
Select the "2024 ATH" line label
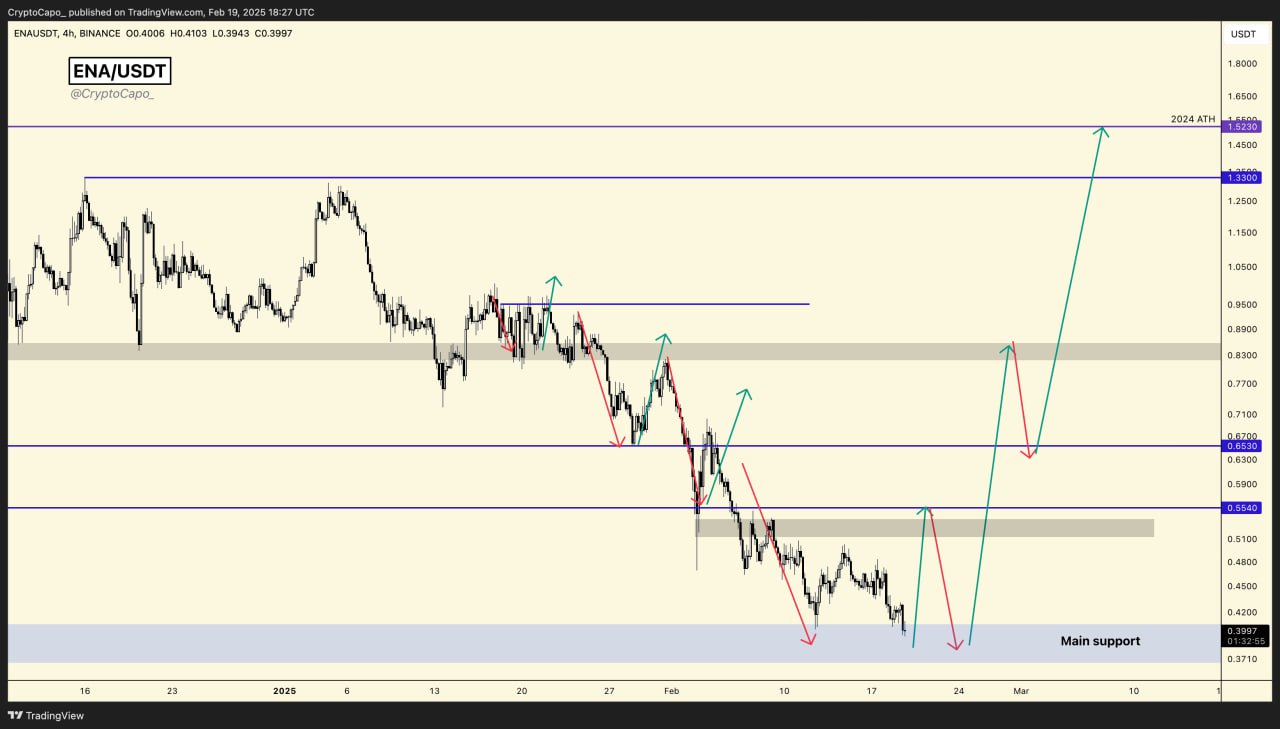(x=1192, y=119)
